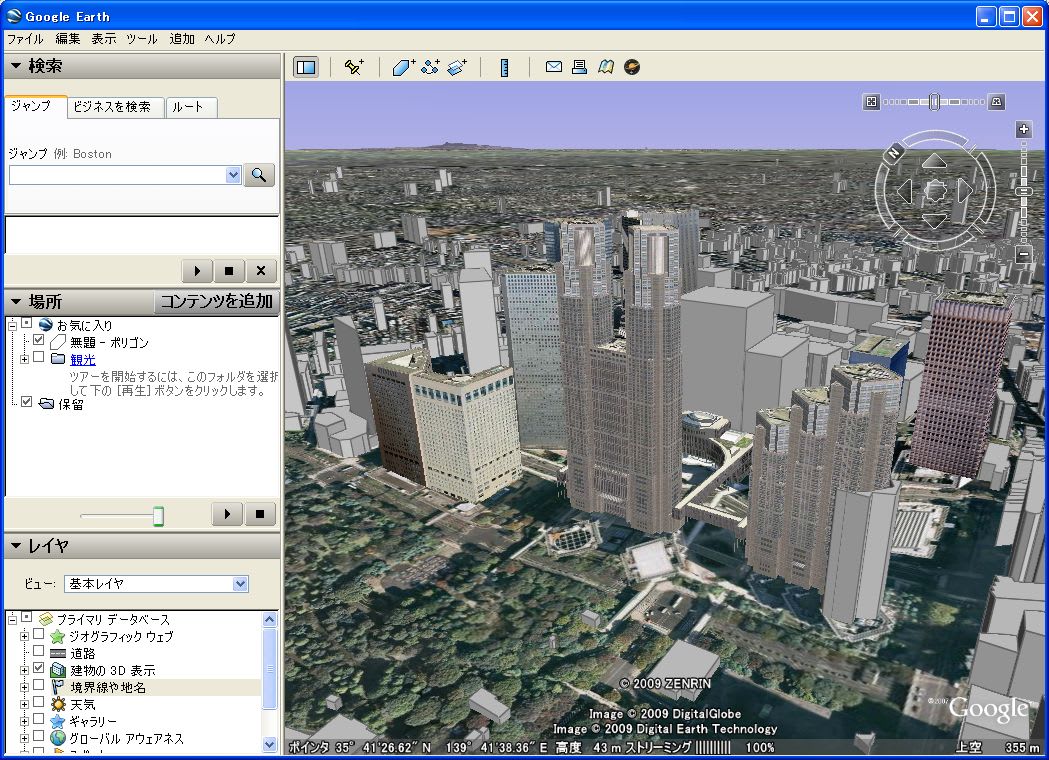Add a polygon with the toolbar tool
This screenshot has height=760, width=1049.
pos(403,67)
